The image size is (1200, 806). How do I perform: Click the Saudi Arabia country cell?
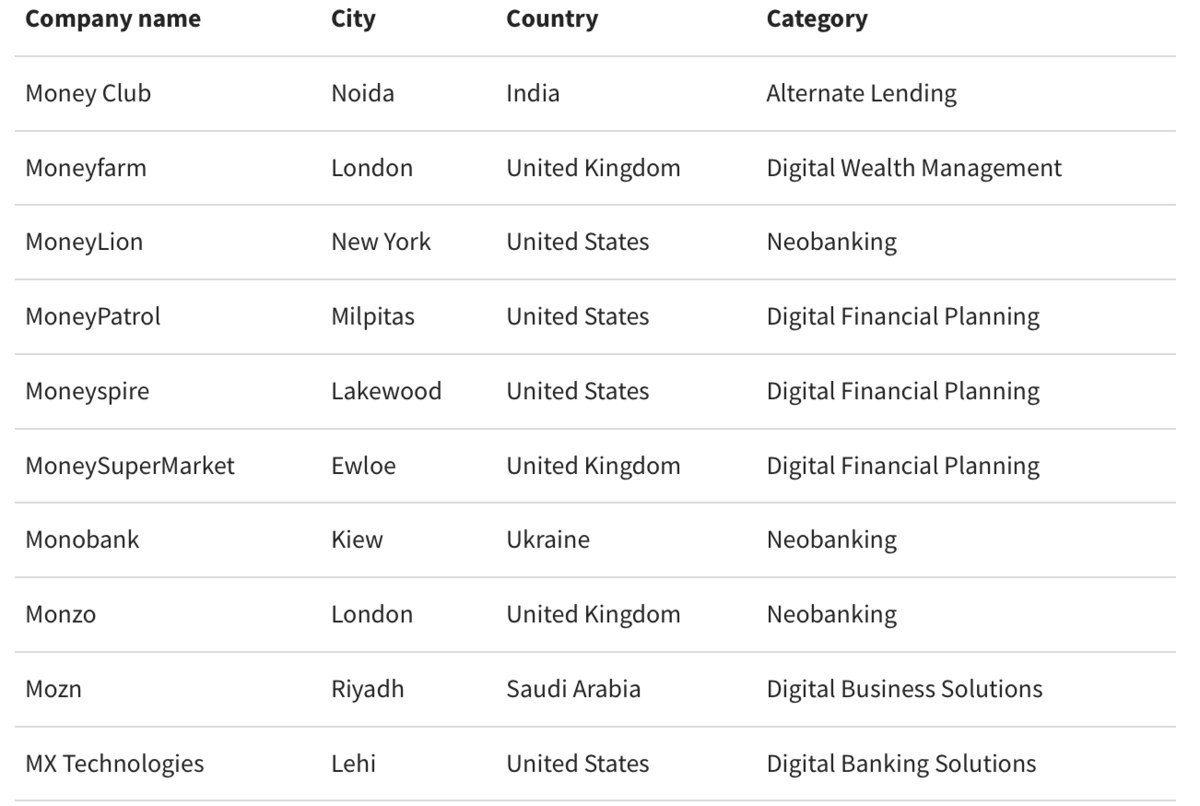click(573, 689)
